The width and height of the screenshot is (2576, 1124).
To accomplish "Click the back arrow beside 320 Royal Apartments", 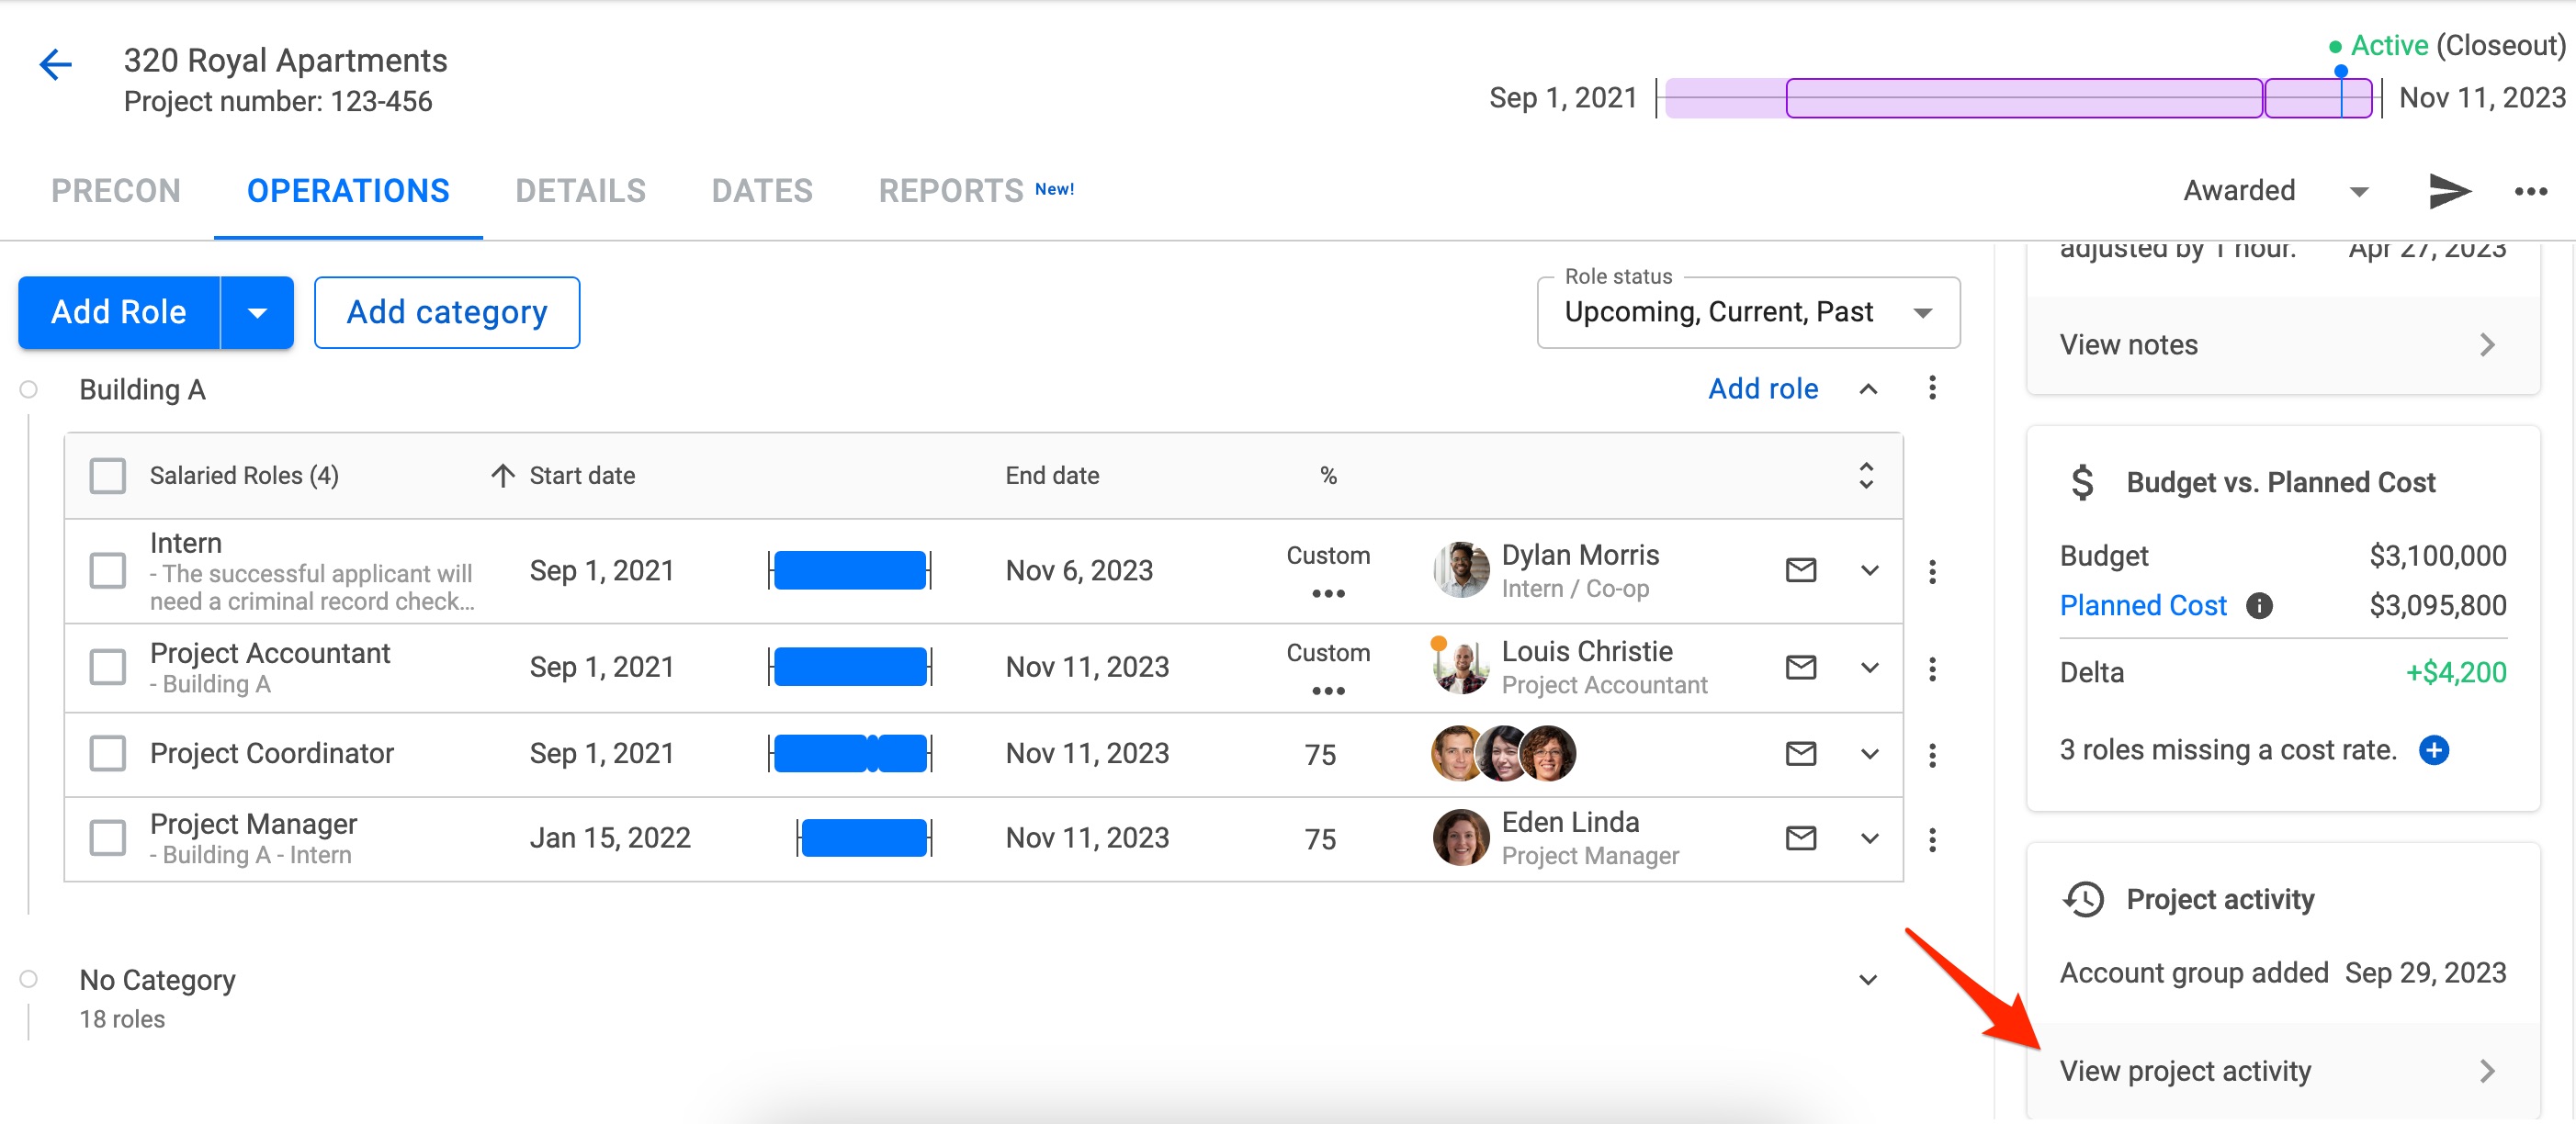I will pos(55,64).
